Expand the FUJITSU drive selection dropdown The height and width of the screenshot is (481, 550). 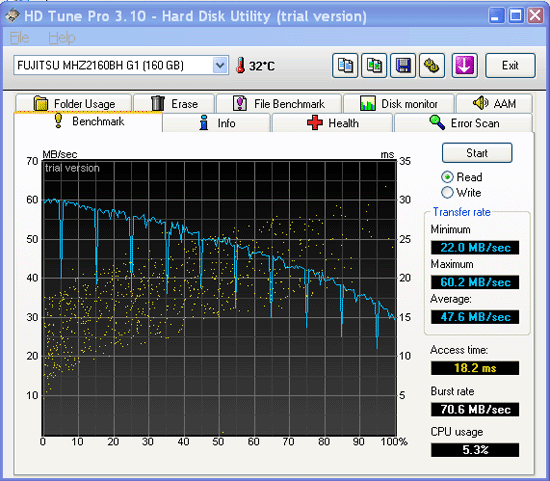(220, 65)
